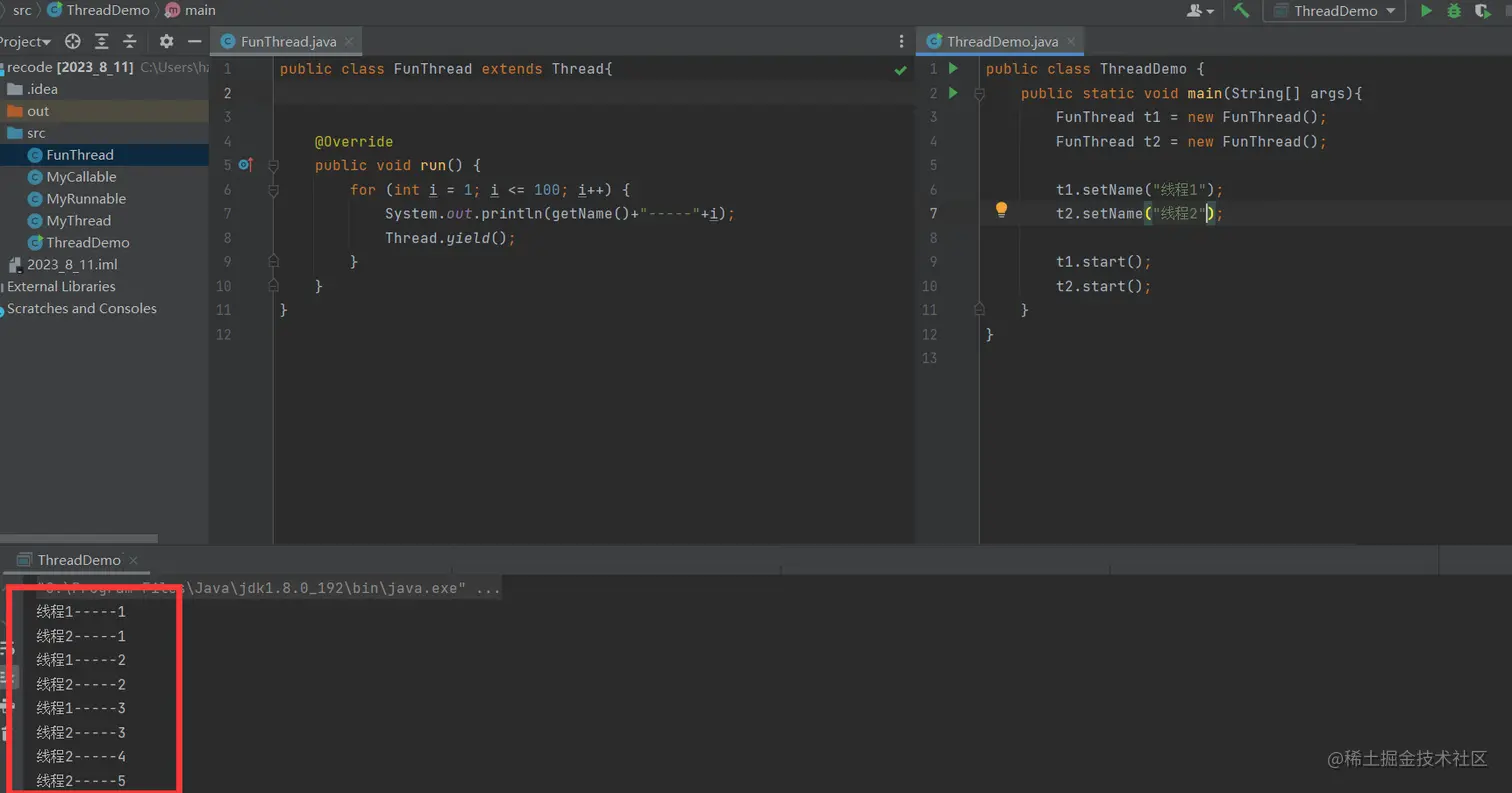Click console output line "线程2-----1"

(81, 636)
